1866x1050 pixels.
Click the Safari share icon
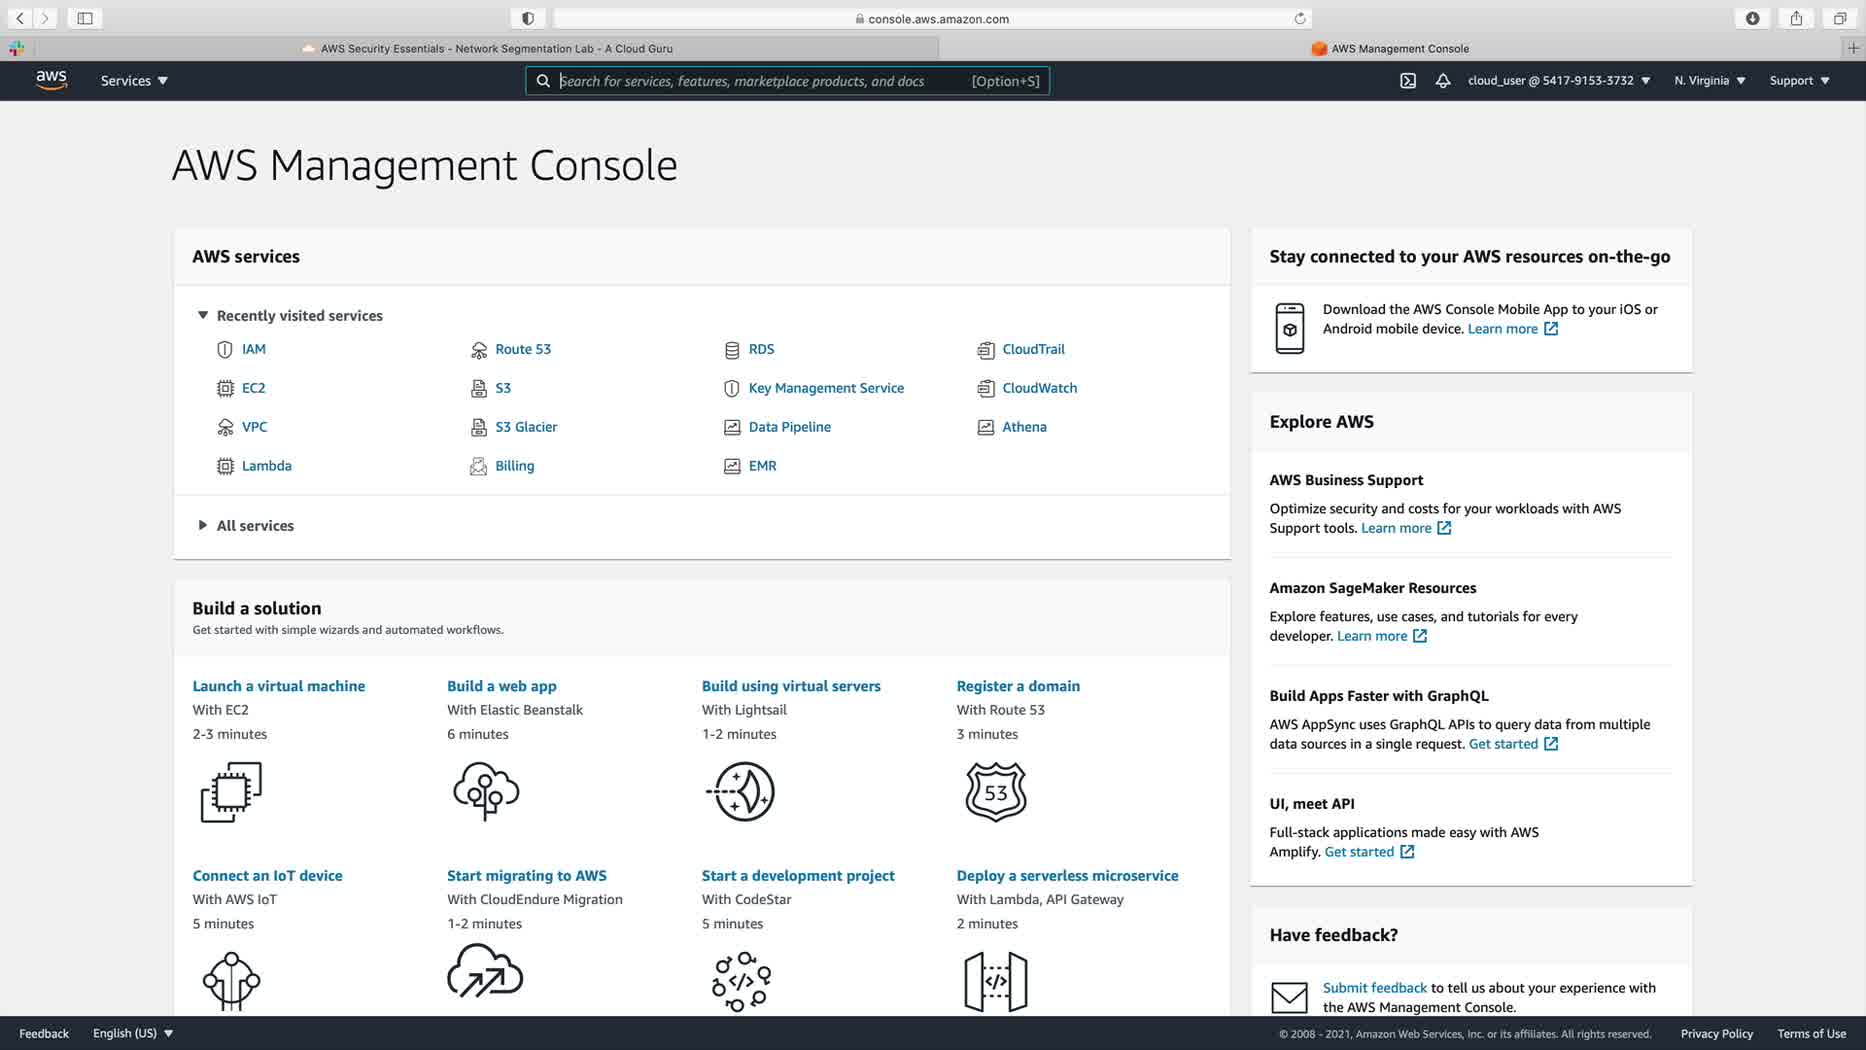[x=1797, y=18]
